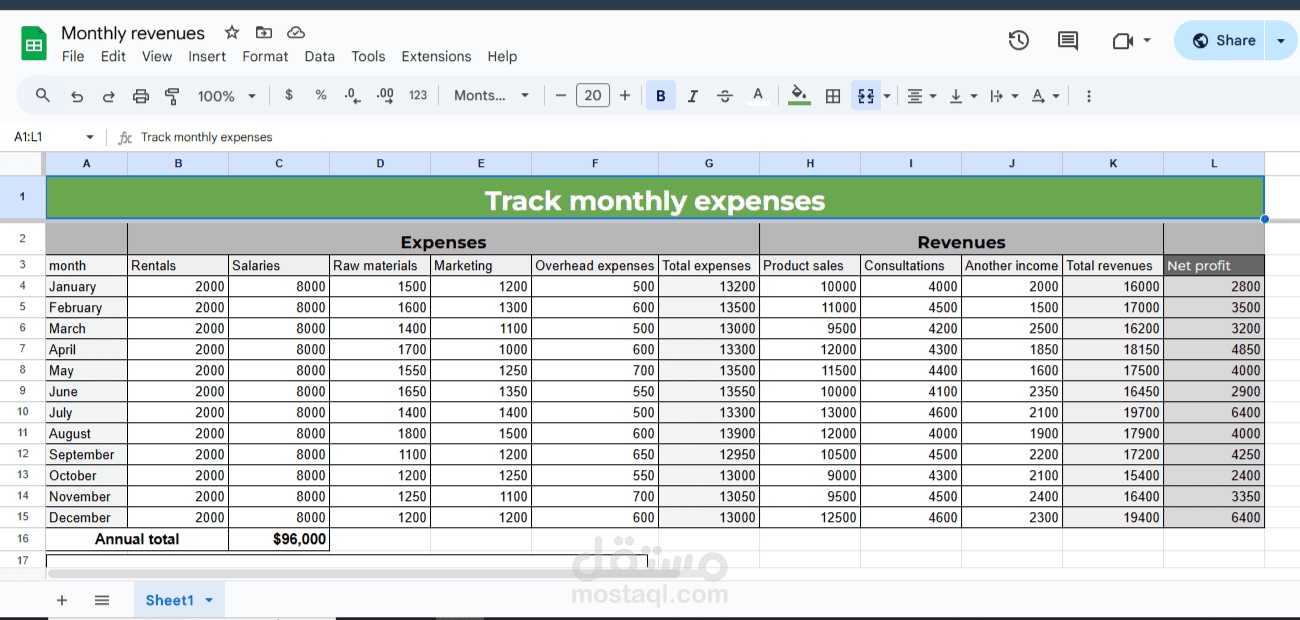1300x620 pixels.
Task: Click the Share button
Action: tap(1223, 40)
